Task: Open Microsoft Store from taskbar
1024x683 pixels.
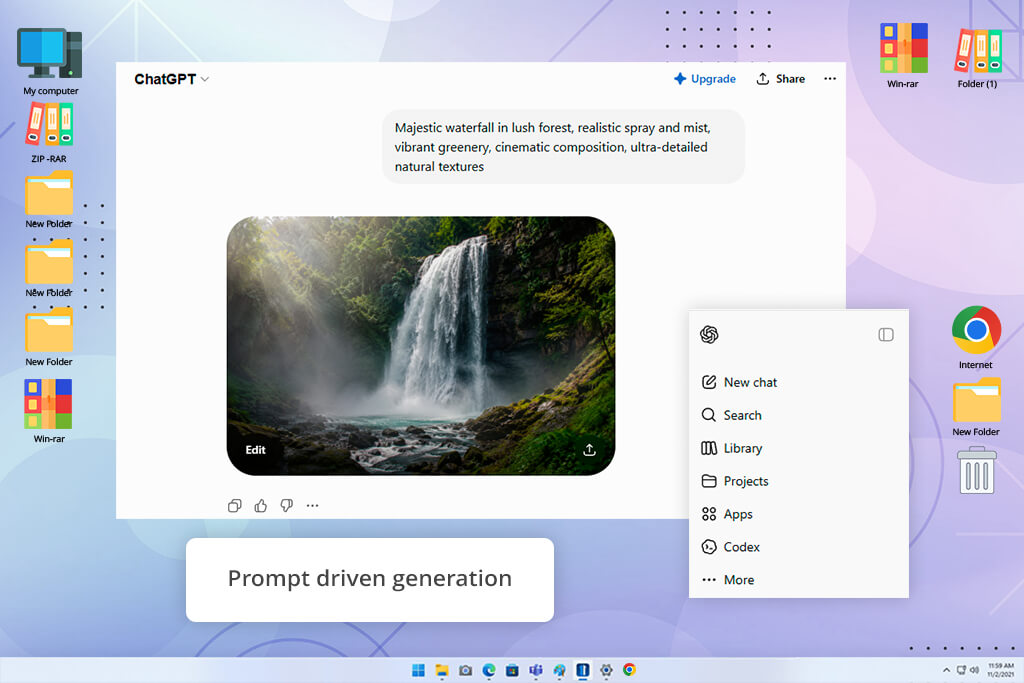Action: pyautogui.click(x=513, y=670)
